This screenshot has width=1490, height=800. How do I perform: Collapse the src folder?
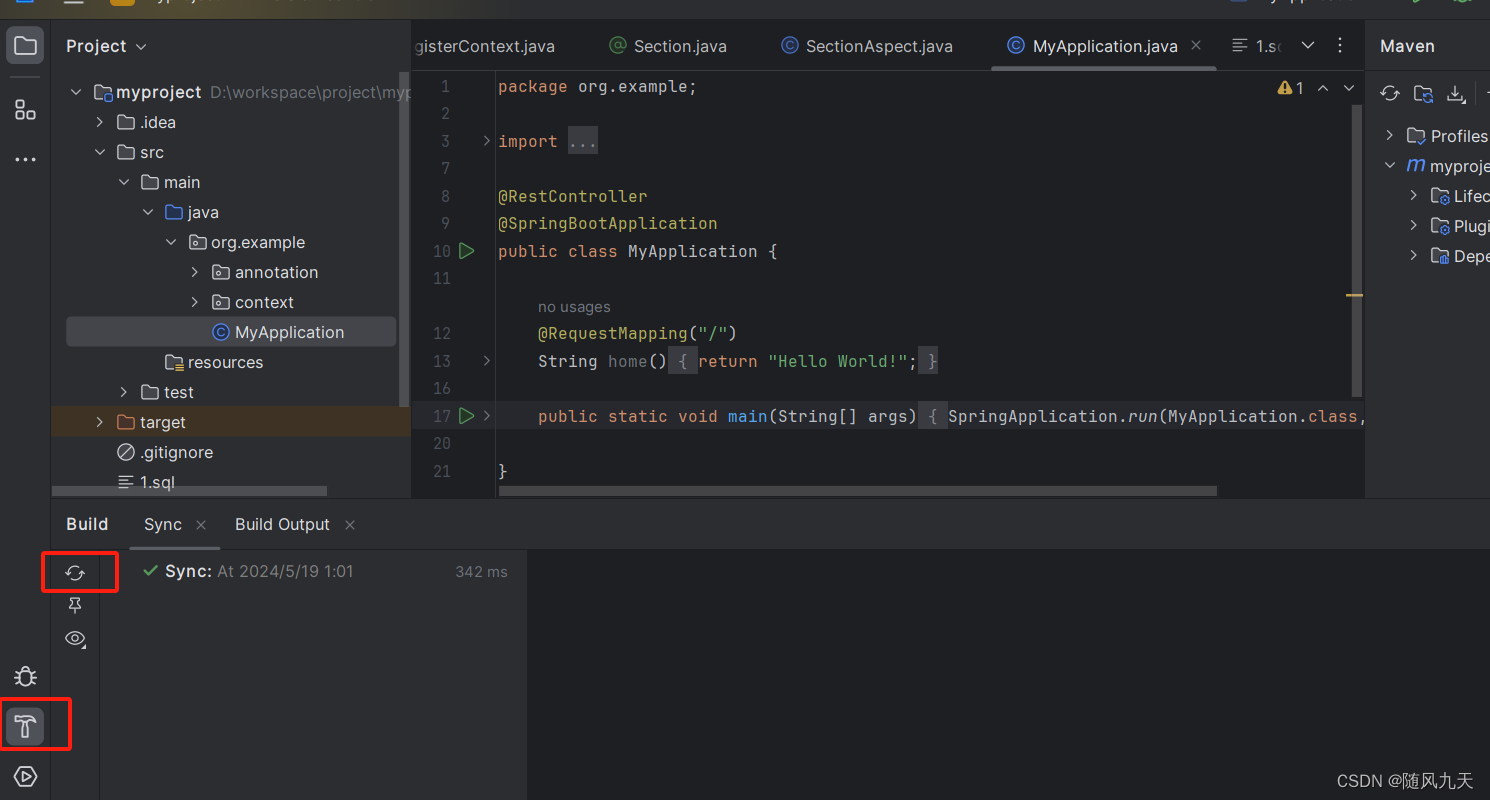(100, 152)
